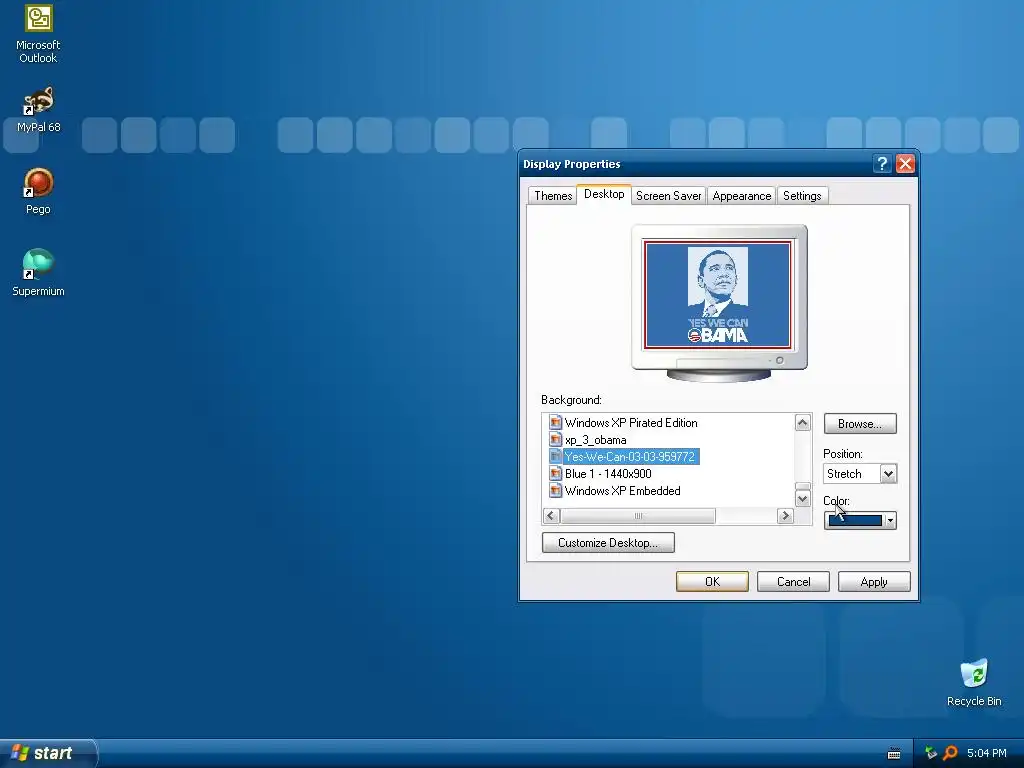This screenshot has width=1024, height=768.
Task: Click Cancel in Display Properties
Action: [x=793, y=582]
